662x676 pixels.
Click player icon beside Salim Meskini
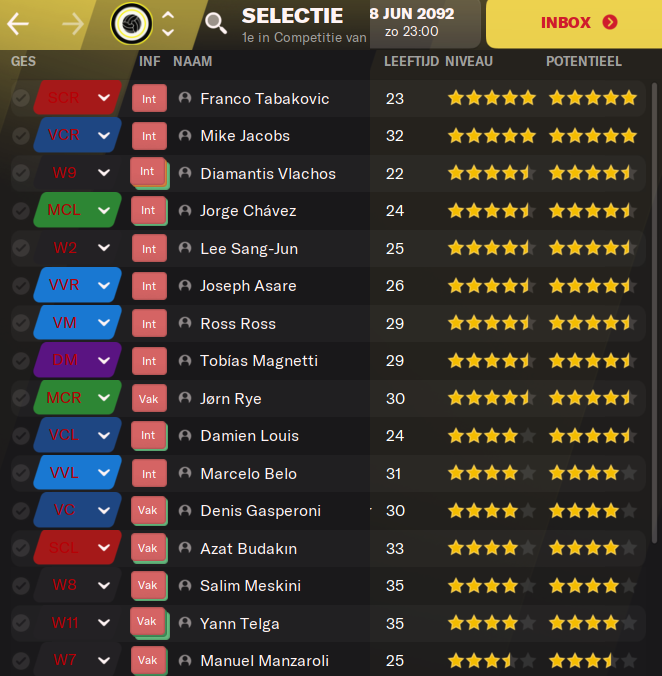185,585
